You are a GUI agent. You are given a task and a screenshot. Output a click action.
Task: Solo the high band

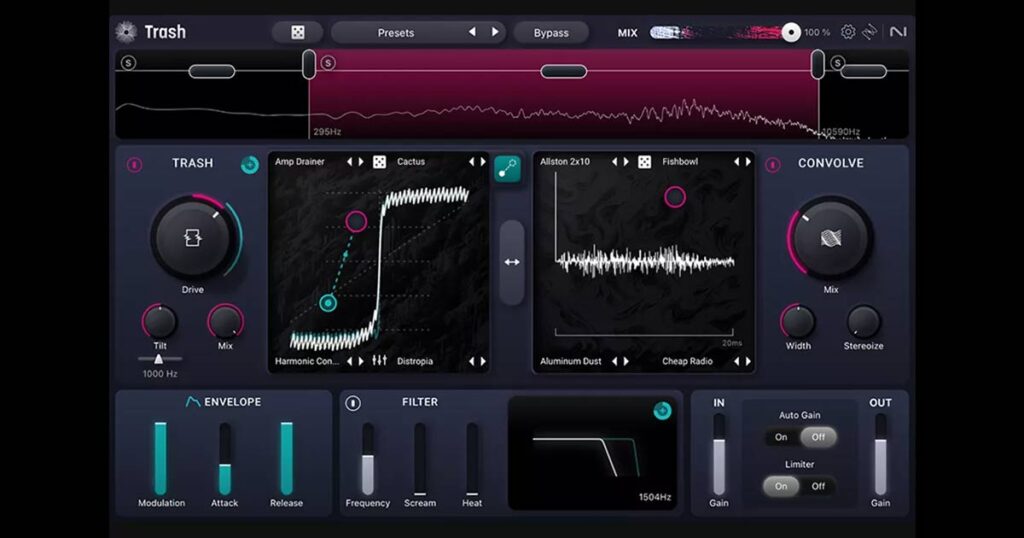coord(838,63)
